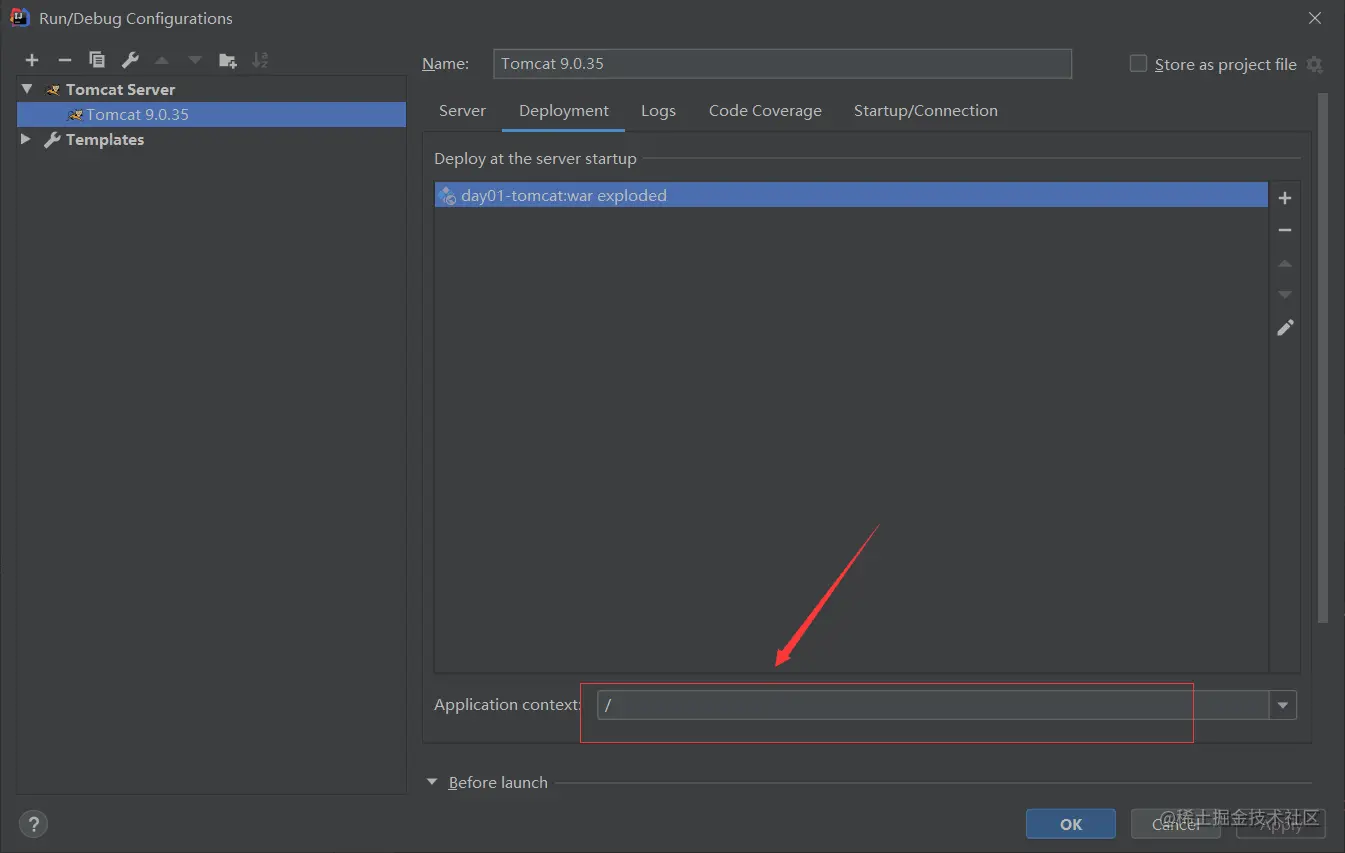Collapse the Tomcat Server tree node
This screenshot has width=1345, height=853.
pos(27,89)
